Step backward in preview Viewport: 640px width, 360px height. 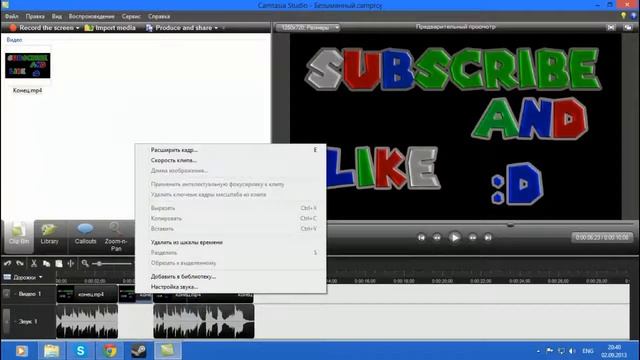437,238
